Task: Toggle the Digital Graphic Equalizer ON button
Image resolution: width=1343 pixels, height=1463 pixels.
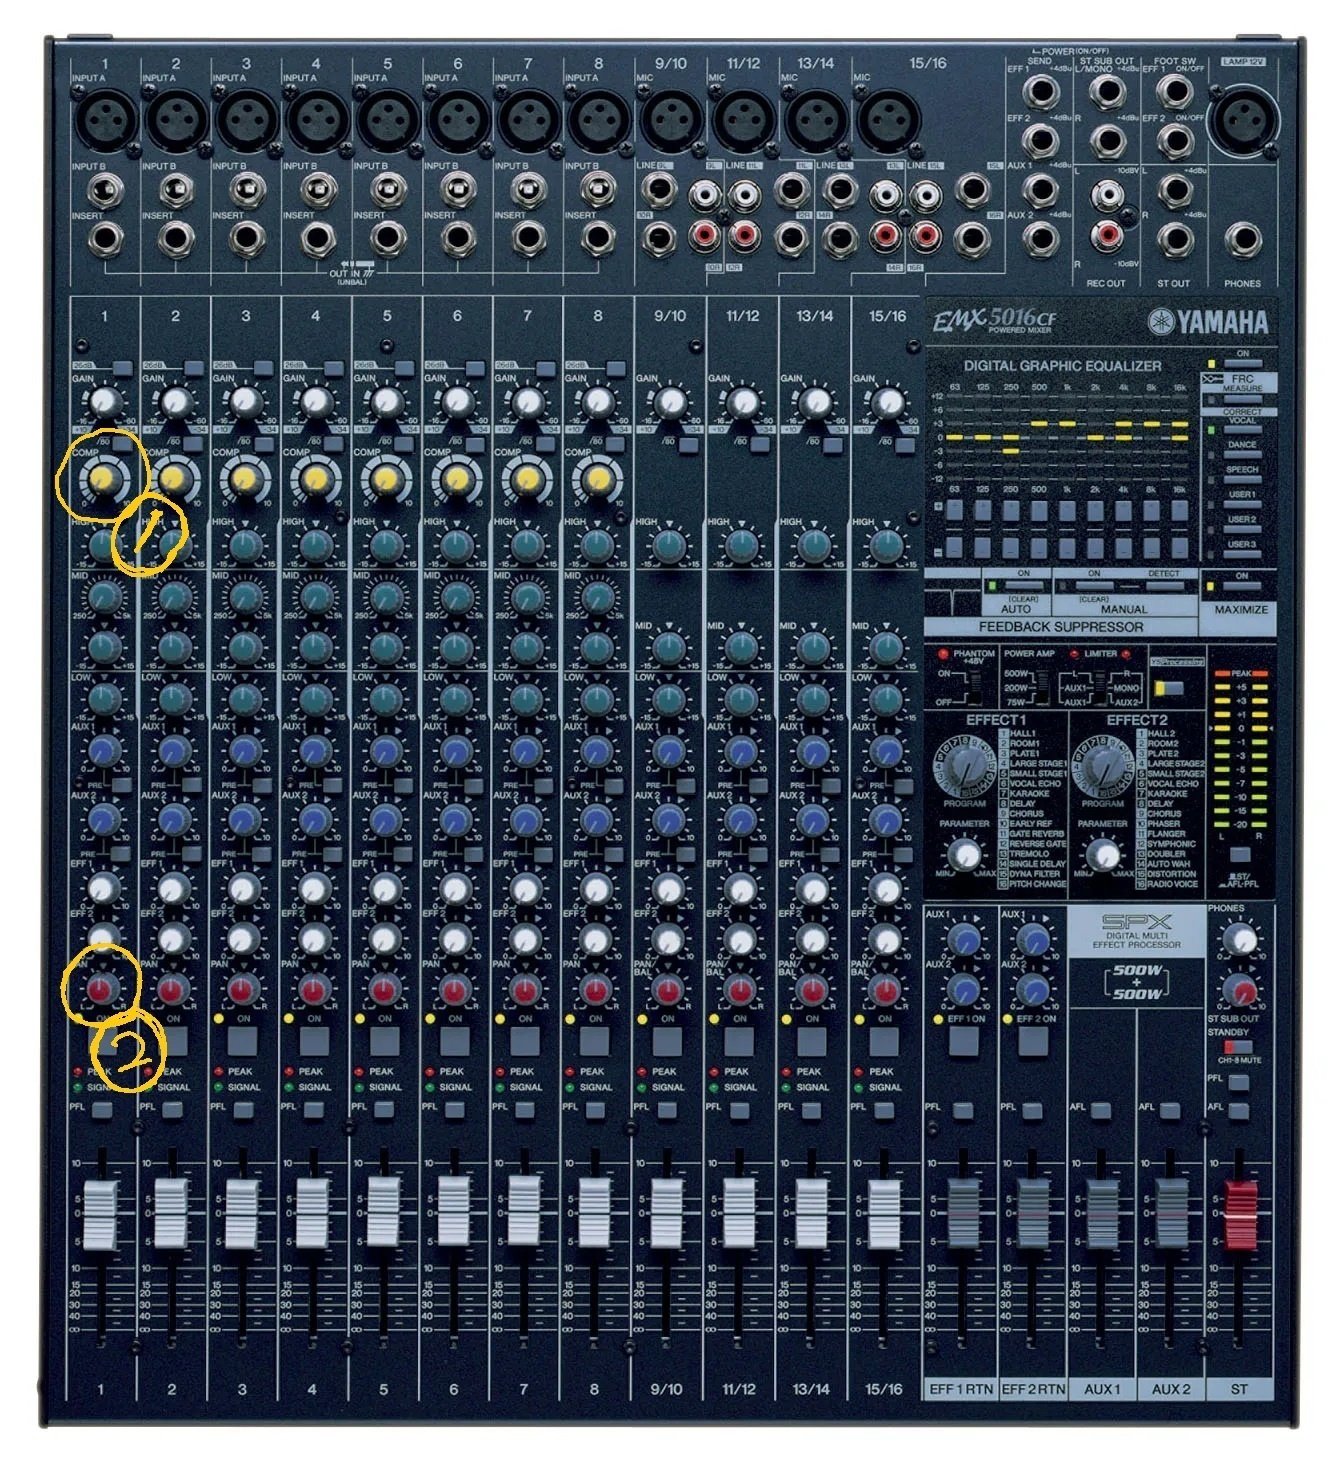Action: click(1243, 363)
